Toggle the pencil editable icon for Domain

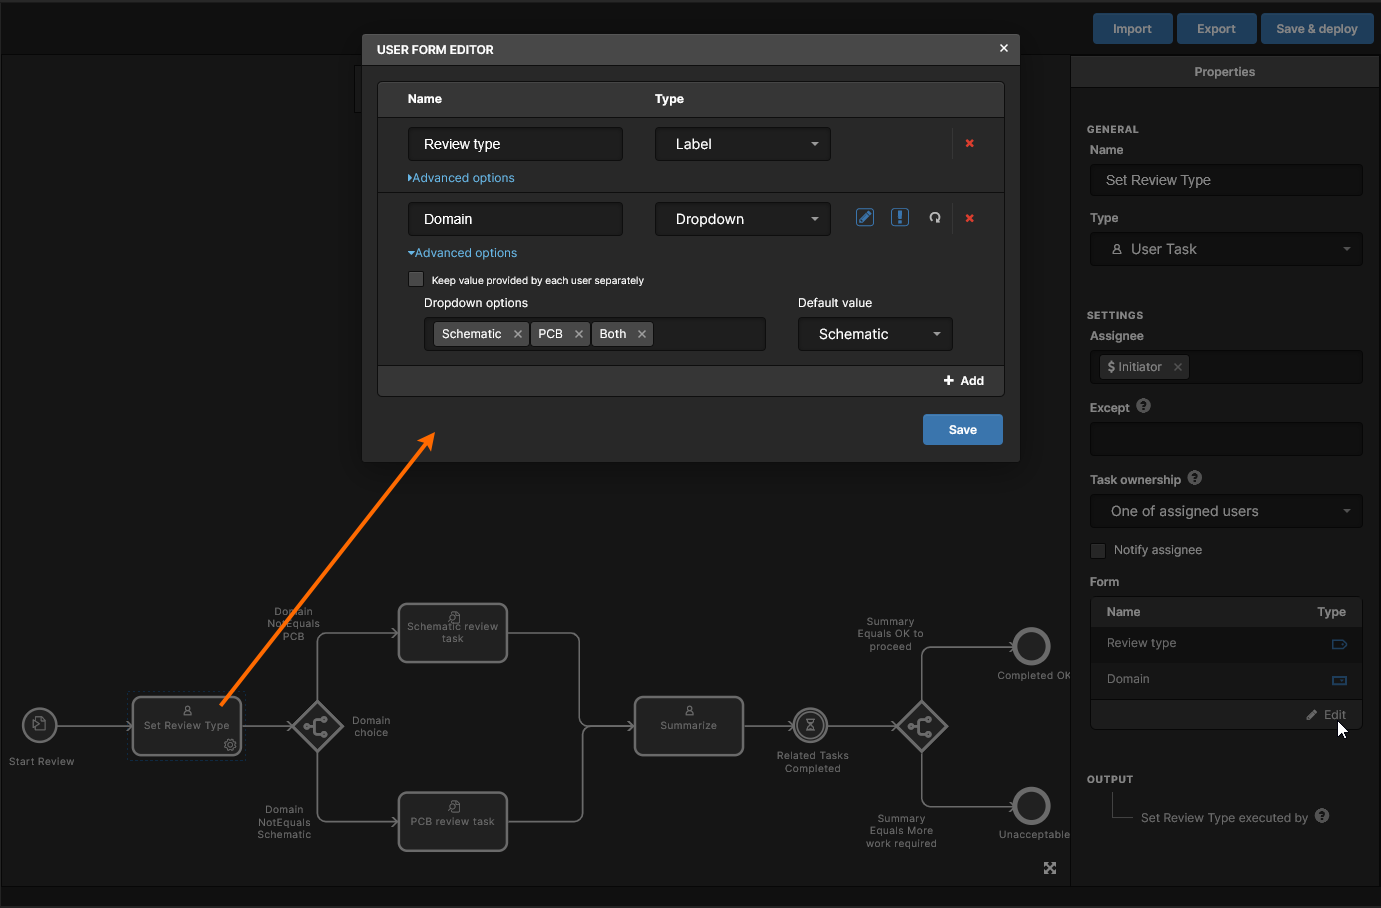[x=865, y=217]
